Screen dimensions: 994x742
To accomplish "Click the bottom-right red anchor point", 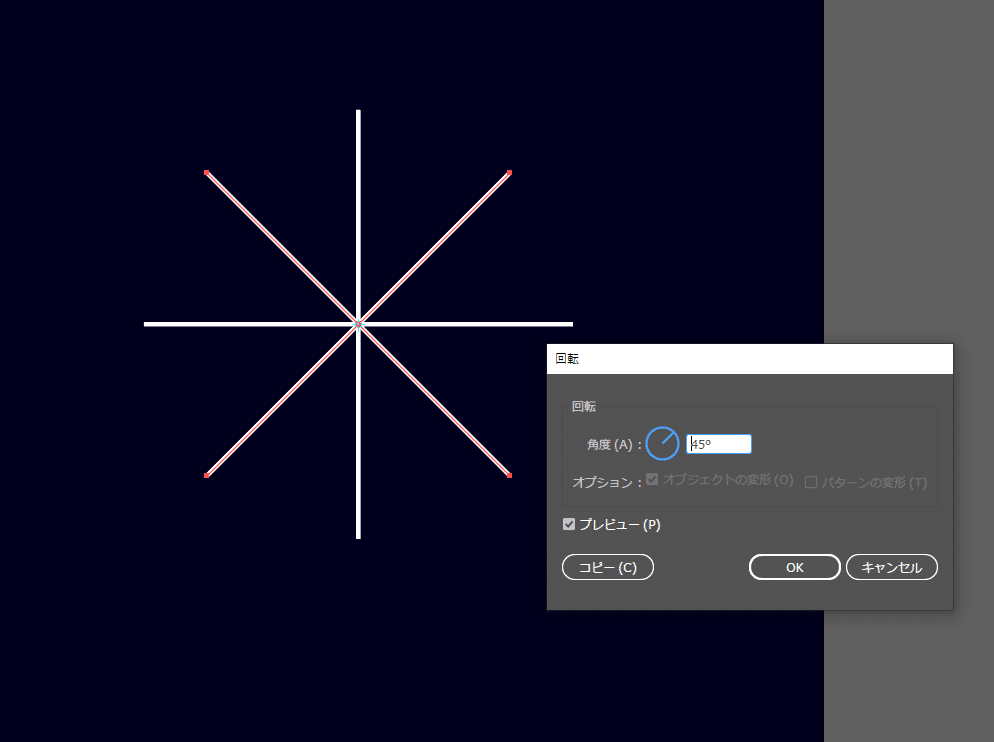I will (x=509, y=475).
